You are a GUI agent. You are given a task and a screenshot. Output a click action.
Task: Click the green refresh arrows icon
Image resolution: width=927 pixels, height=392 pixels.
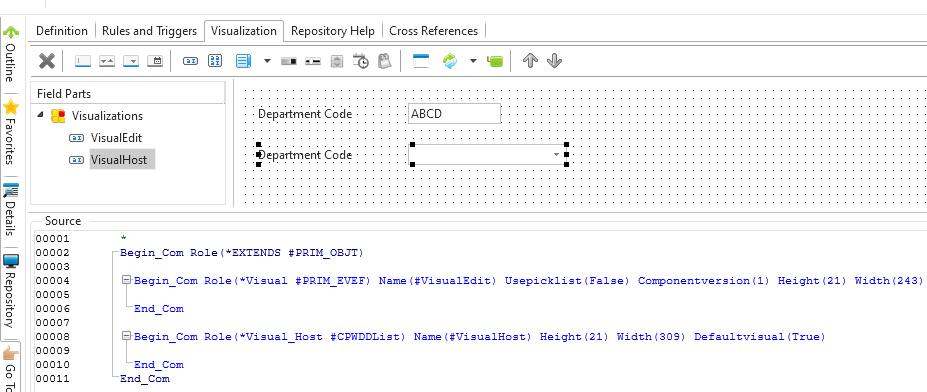tap(450, 61)
